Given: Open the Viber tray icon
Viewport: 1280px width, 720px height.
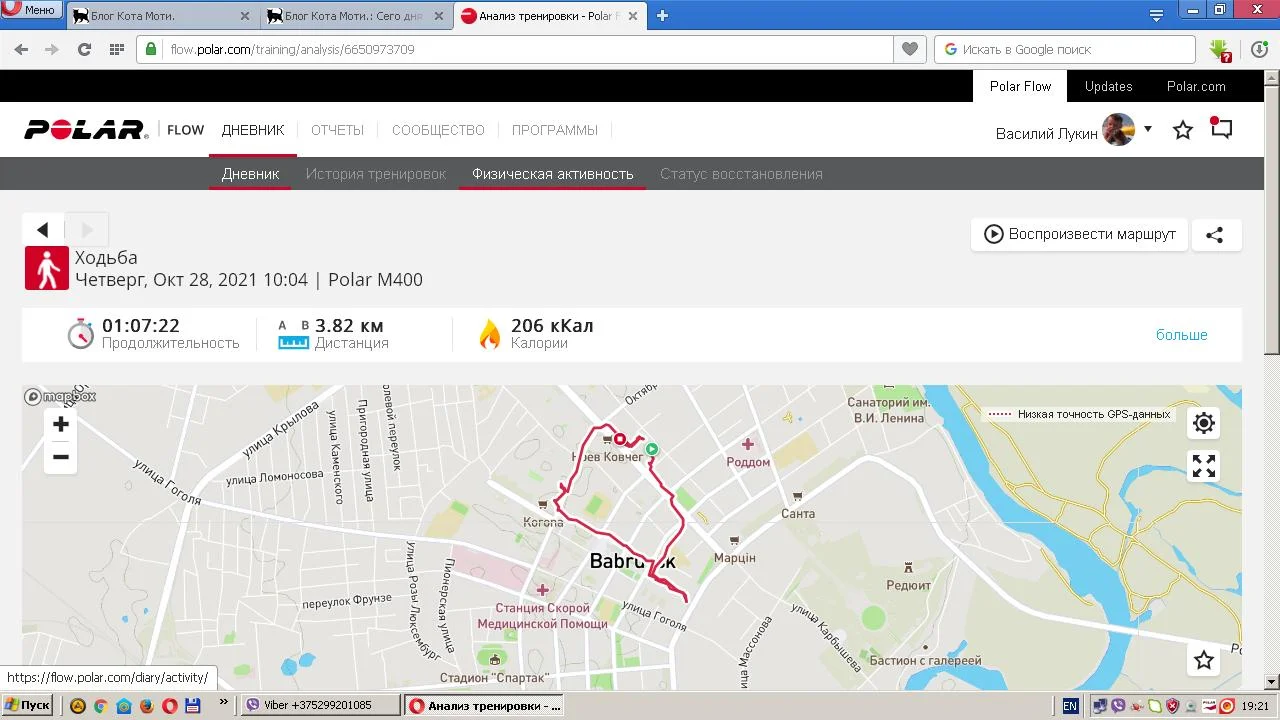Looking at the screenshot, I should pos(1118,706).
